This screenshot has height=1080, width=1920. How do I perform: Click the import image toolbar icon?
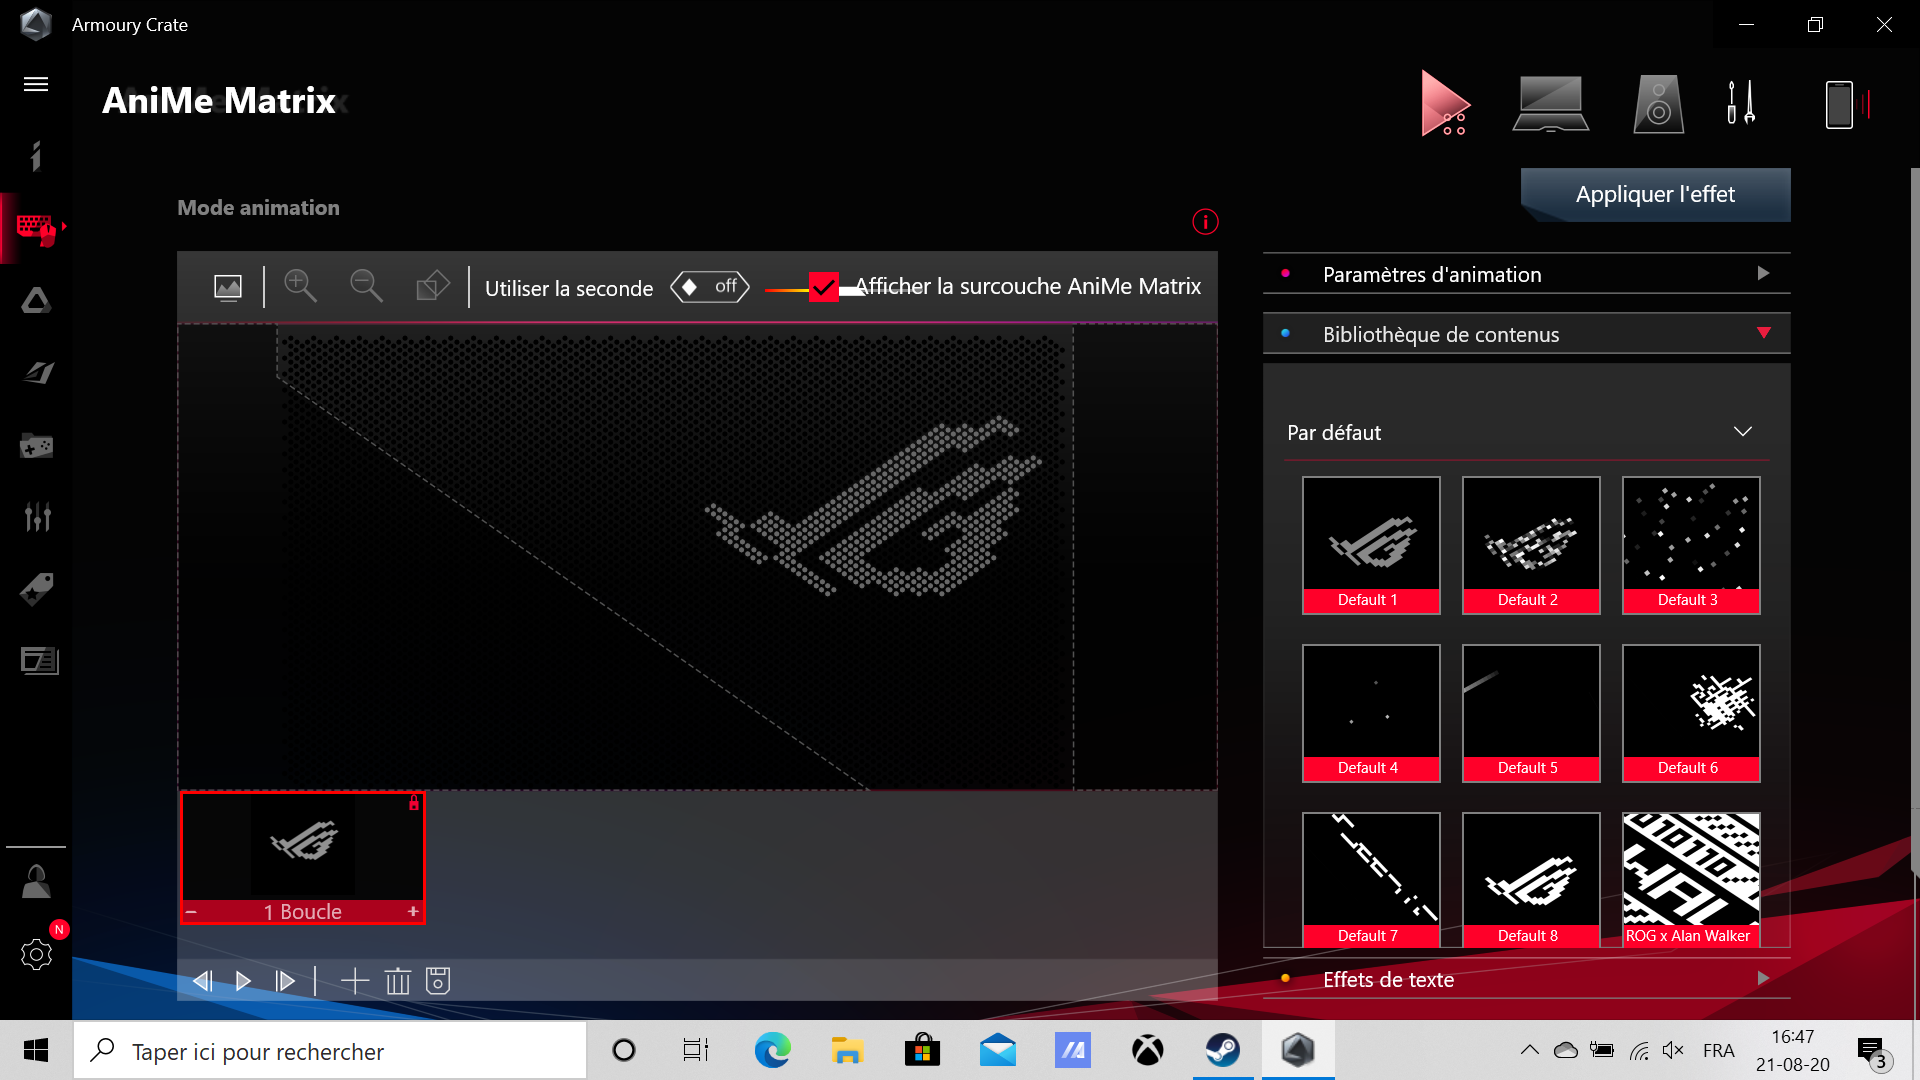pyautogui.click(x=228, y=288)
